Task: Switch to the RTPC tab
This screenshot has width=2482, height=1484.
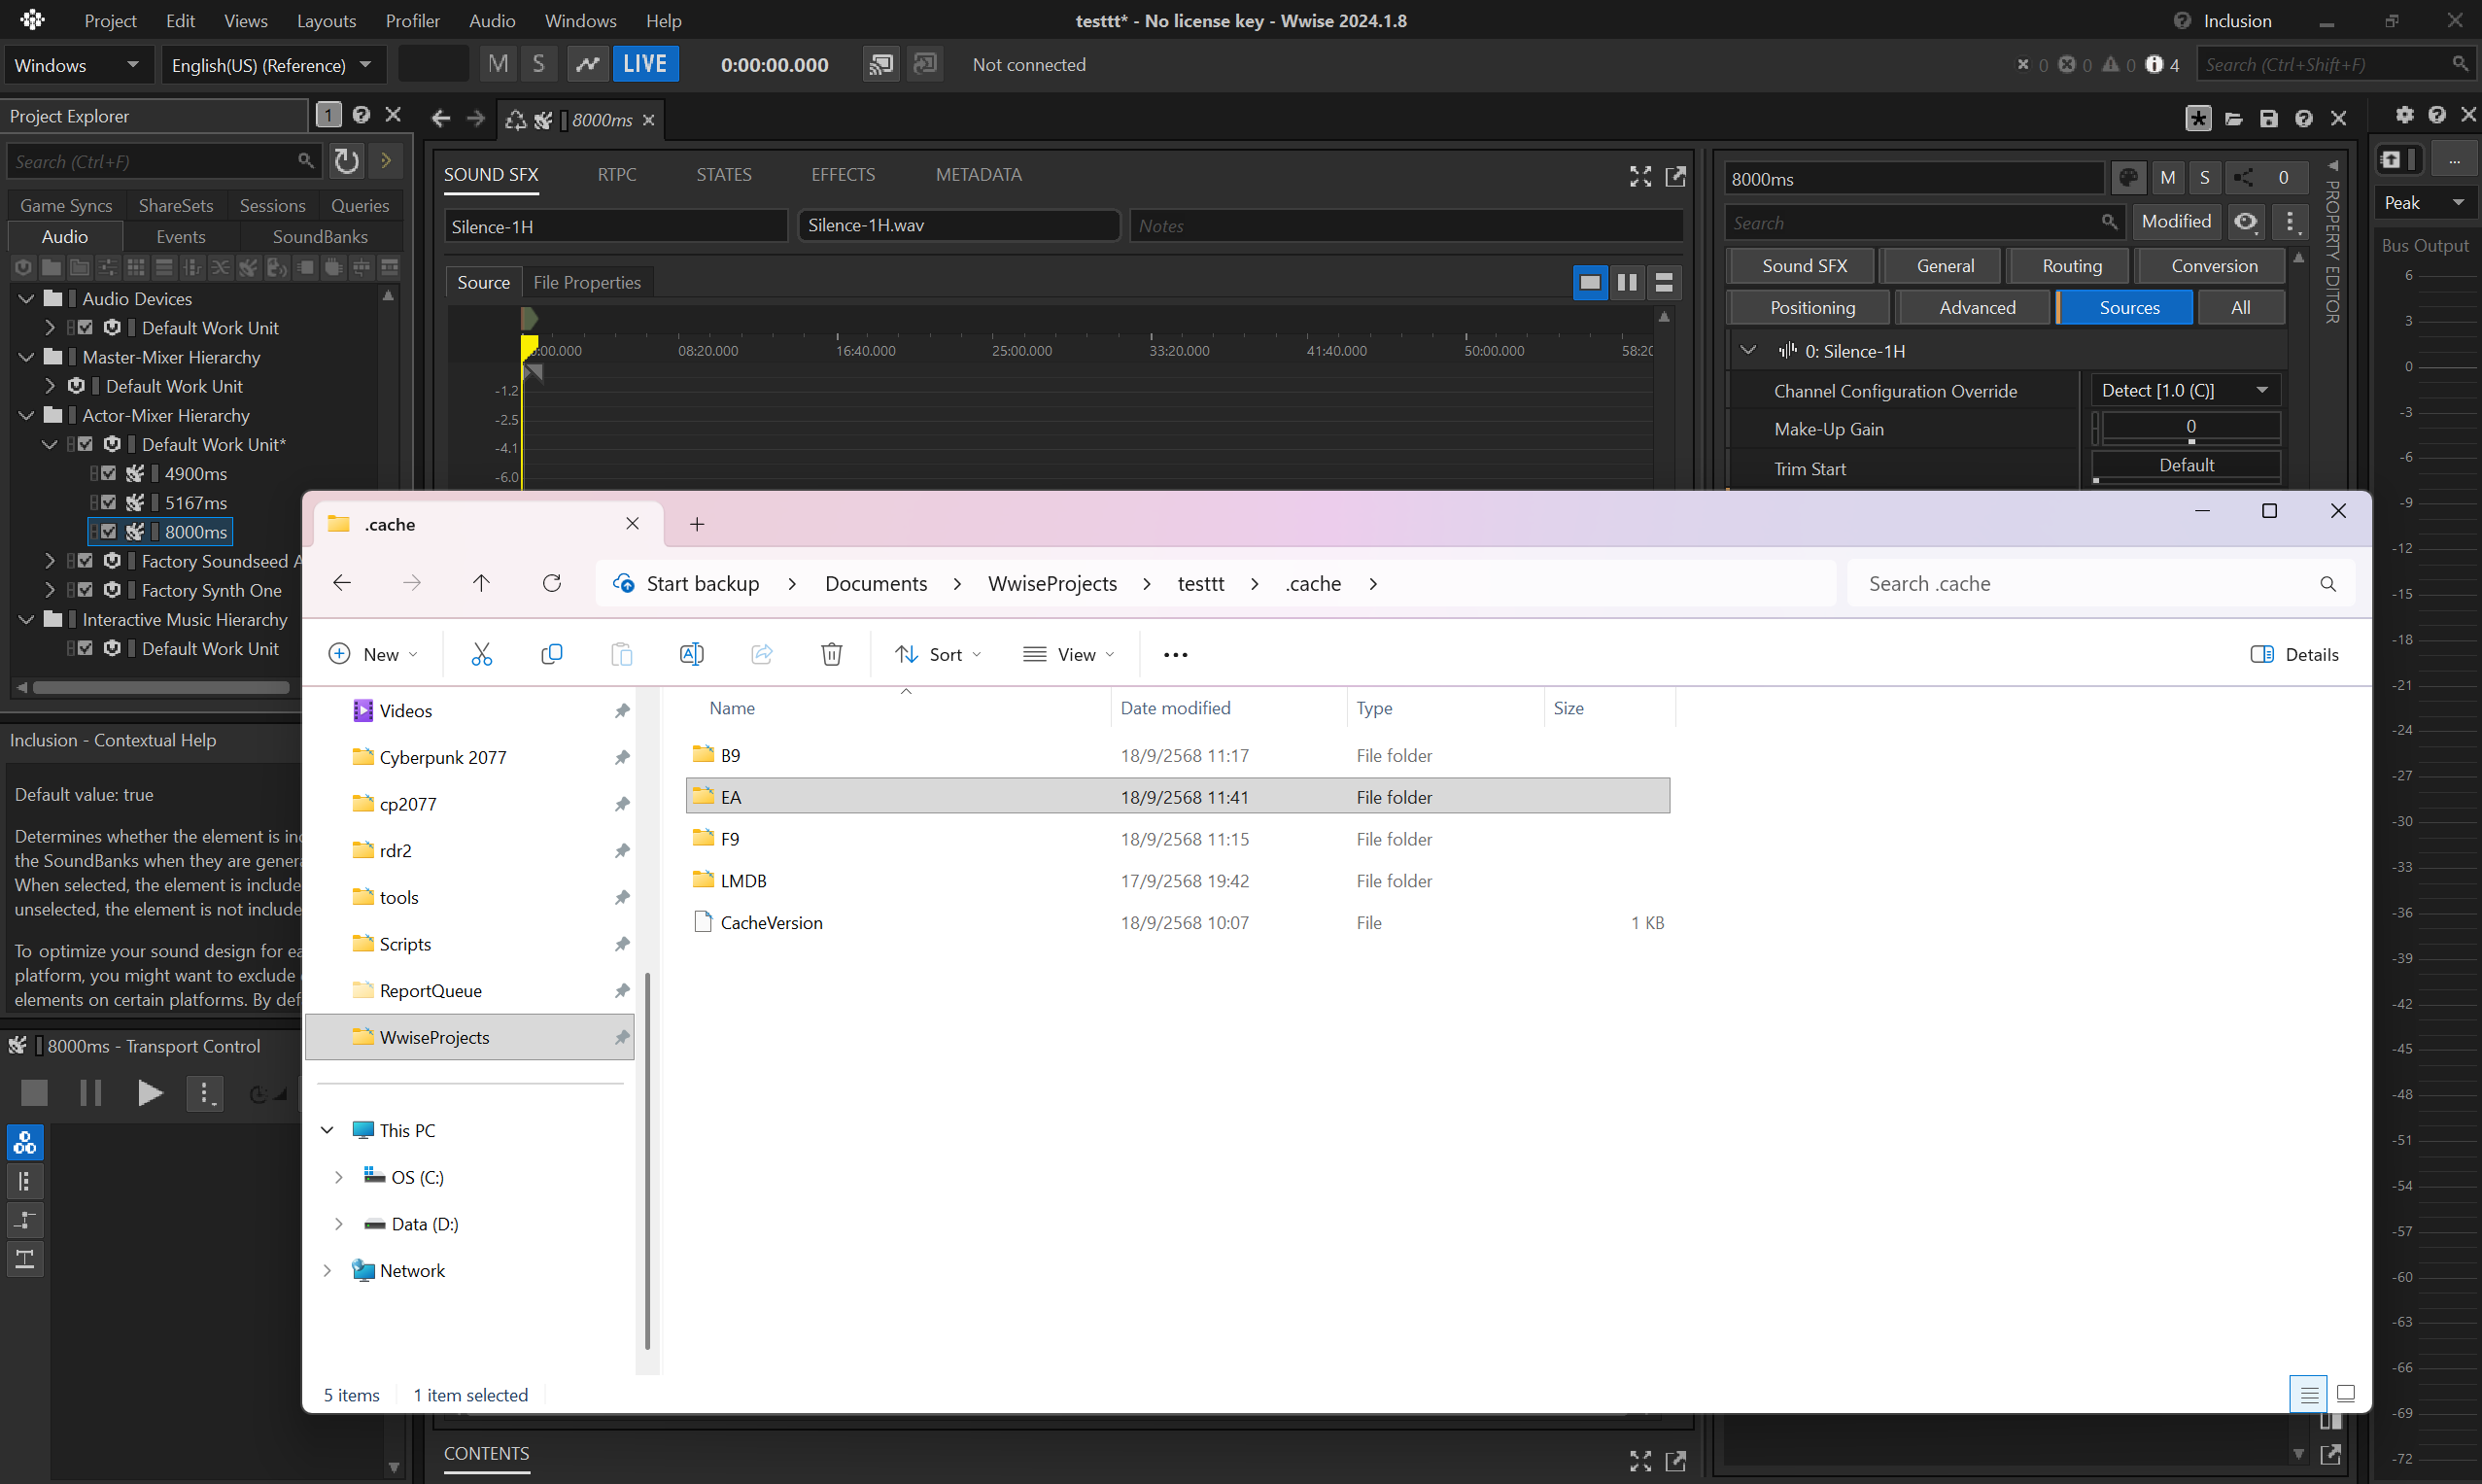Action: [x=616, y=174]
